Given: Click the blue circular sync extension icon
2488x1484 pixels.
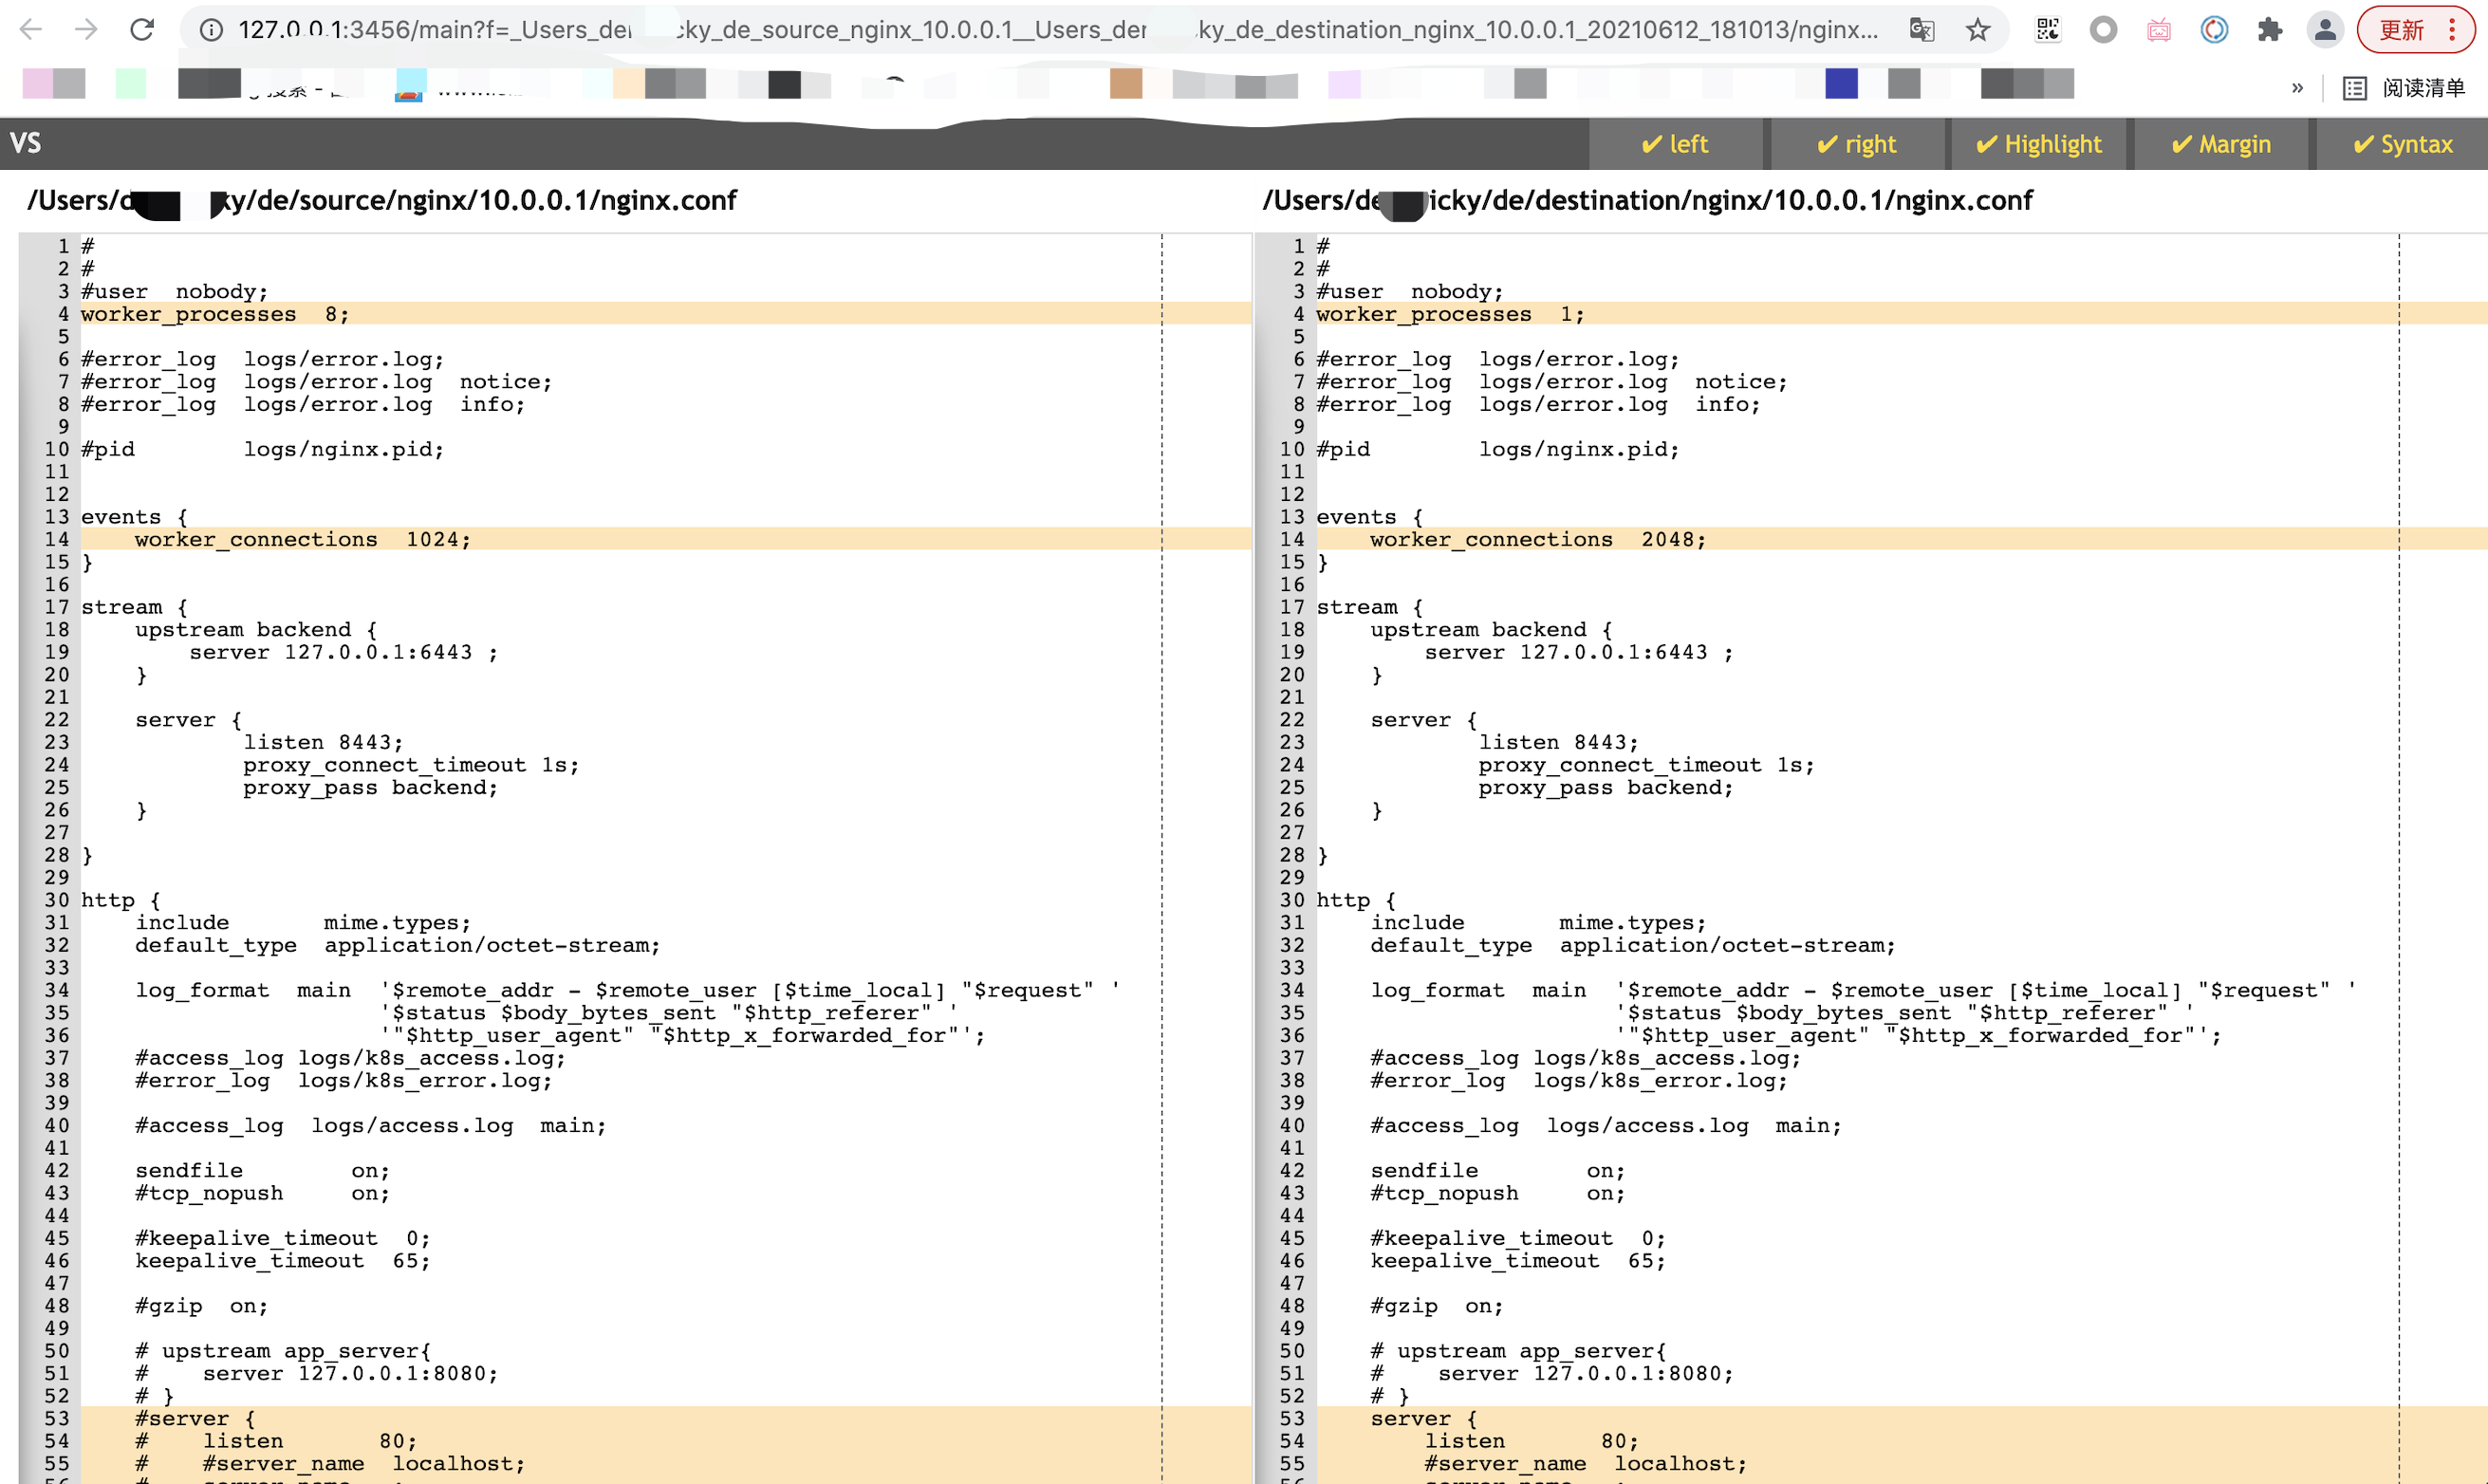Looking at the screenshot, I should (2214, 29).
